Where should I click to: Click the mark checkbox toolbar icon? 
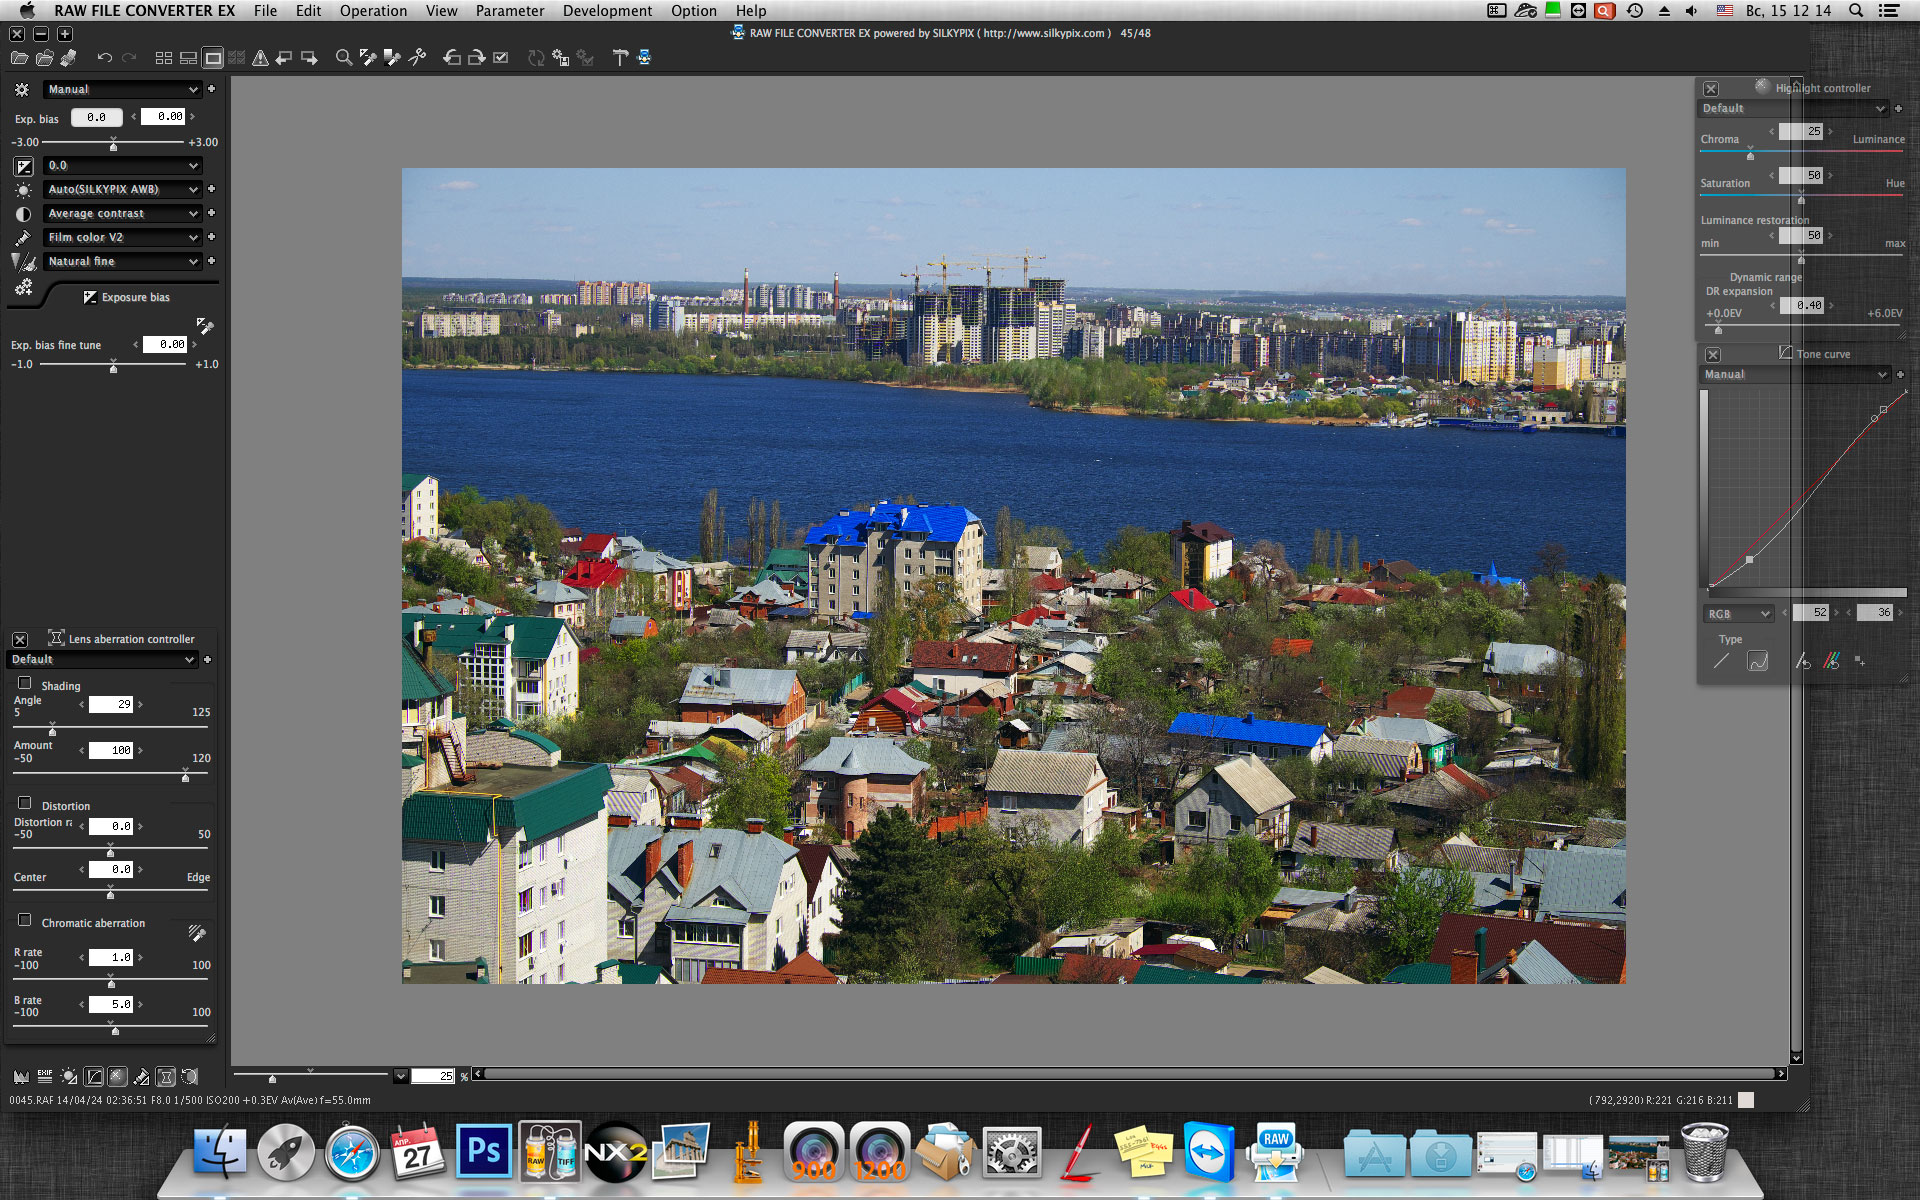tap(501, 58)
